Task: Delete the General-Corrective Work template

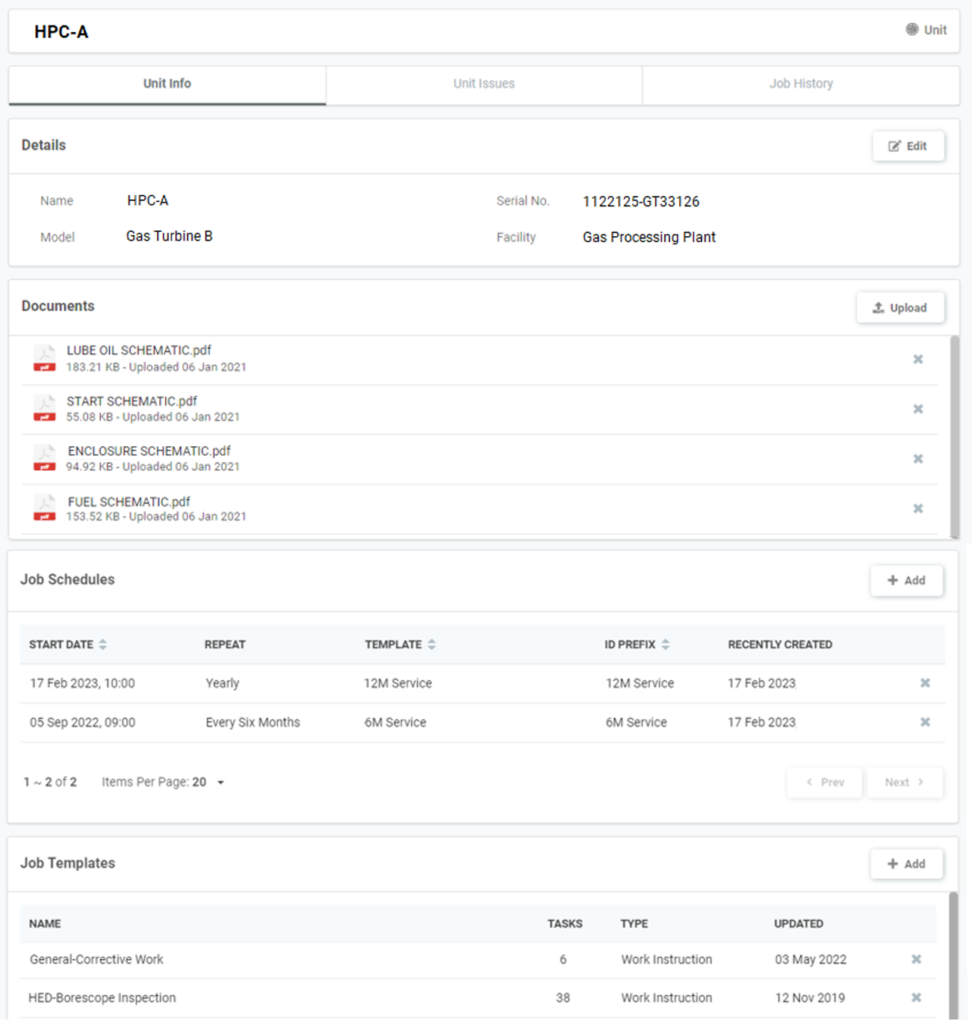Action: coord(916,959)
